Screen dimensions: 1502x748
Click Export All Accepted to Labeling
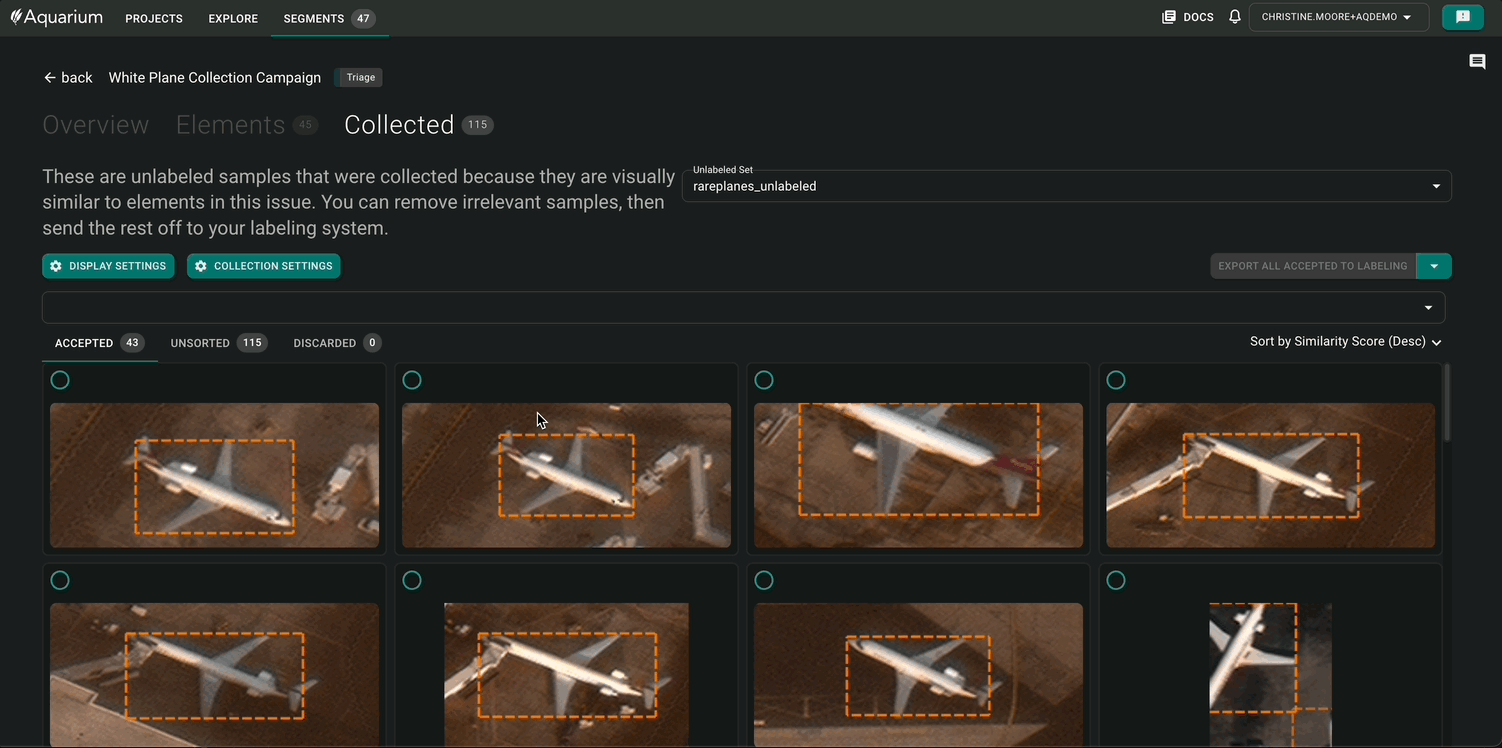tap(1312, 266)
